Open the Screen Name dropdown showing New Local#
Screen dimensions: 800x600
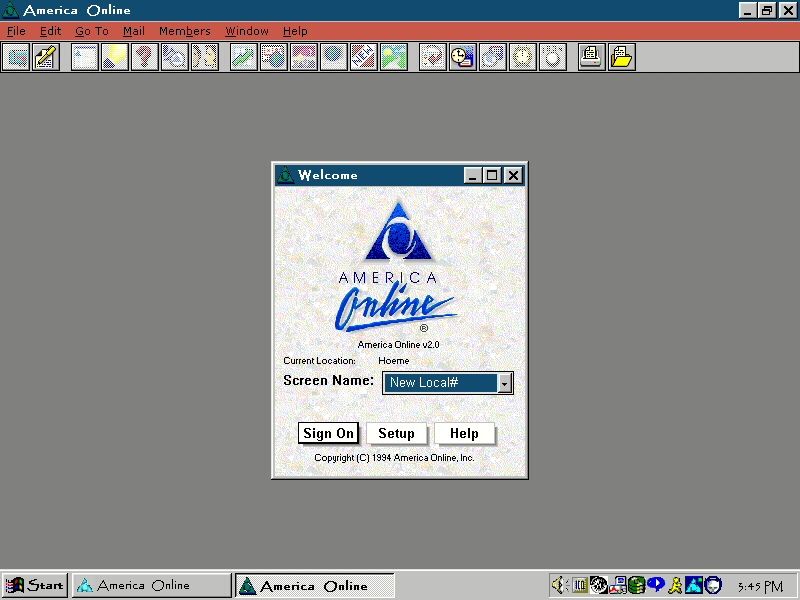pyautogui.click(x=505, y=383)
